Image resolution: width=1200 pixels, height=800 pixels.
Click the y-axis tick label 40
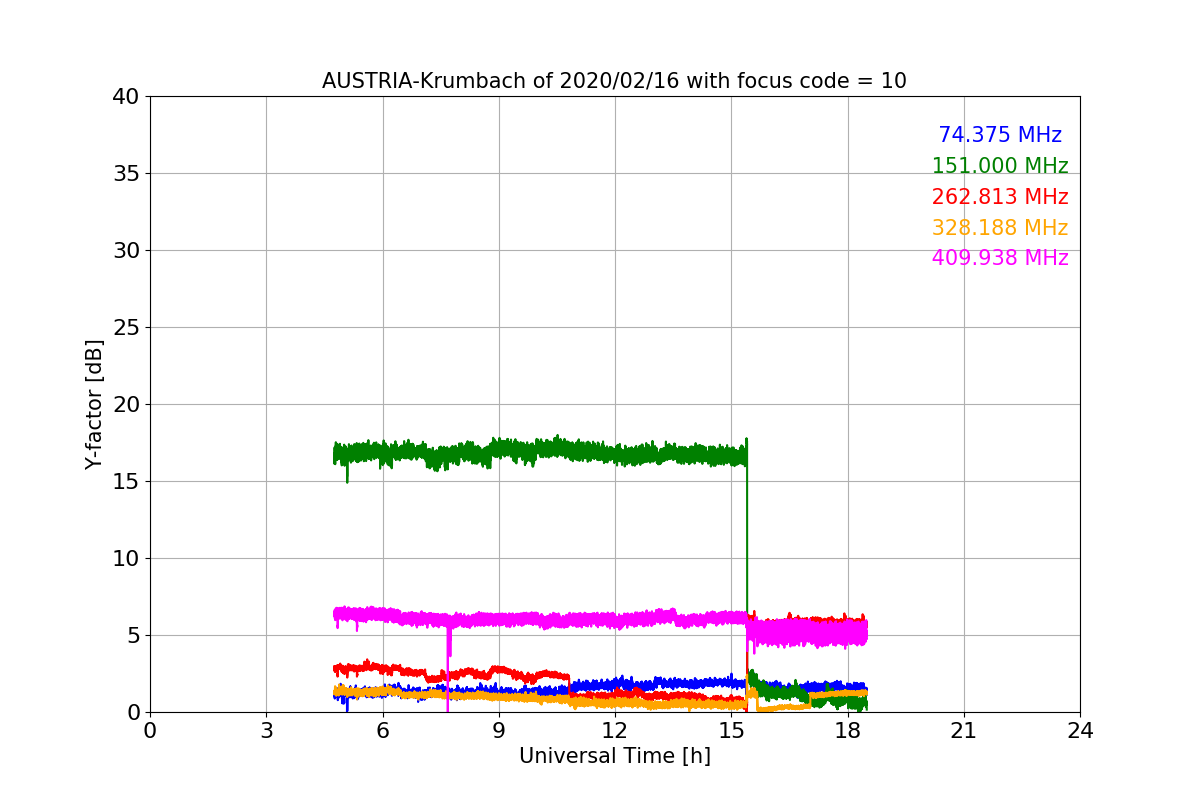click(x=126, y=97)
